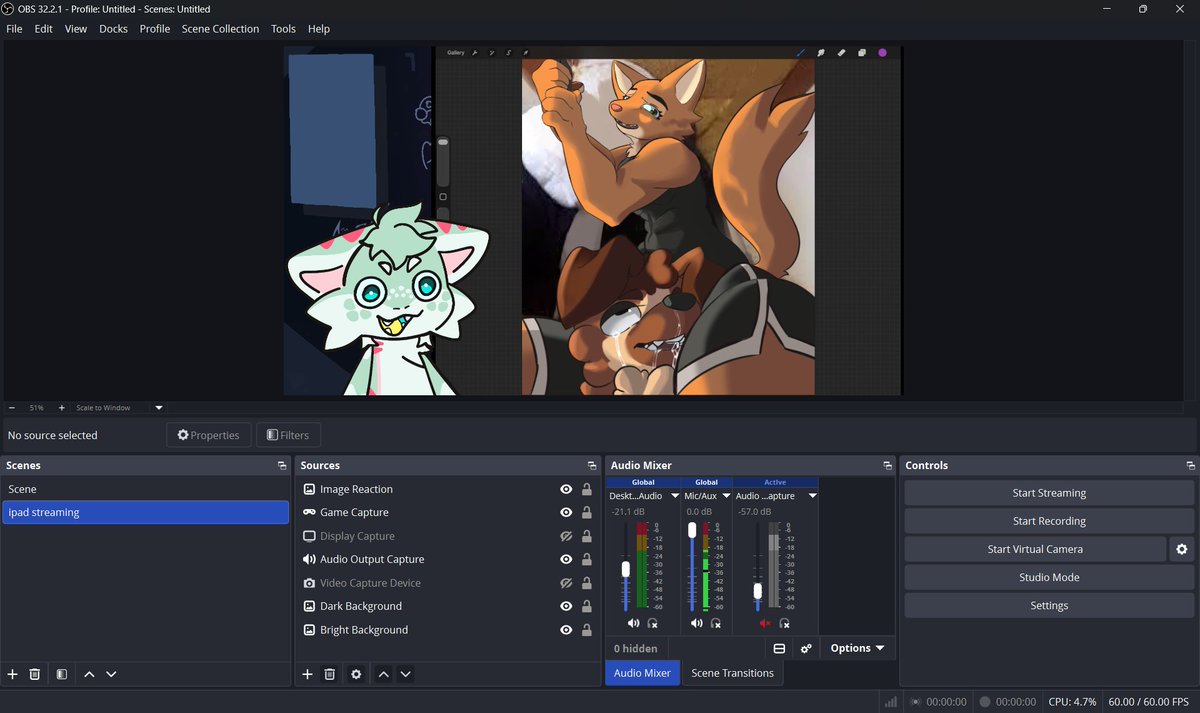Float the Scenes dock with its popout icon
Image resolution: width=1200 pixels, height=713 pixels.
282,466
